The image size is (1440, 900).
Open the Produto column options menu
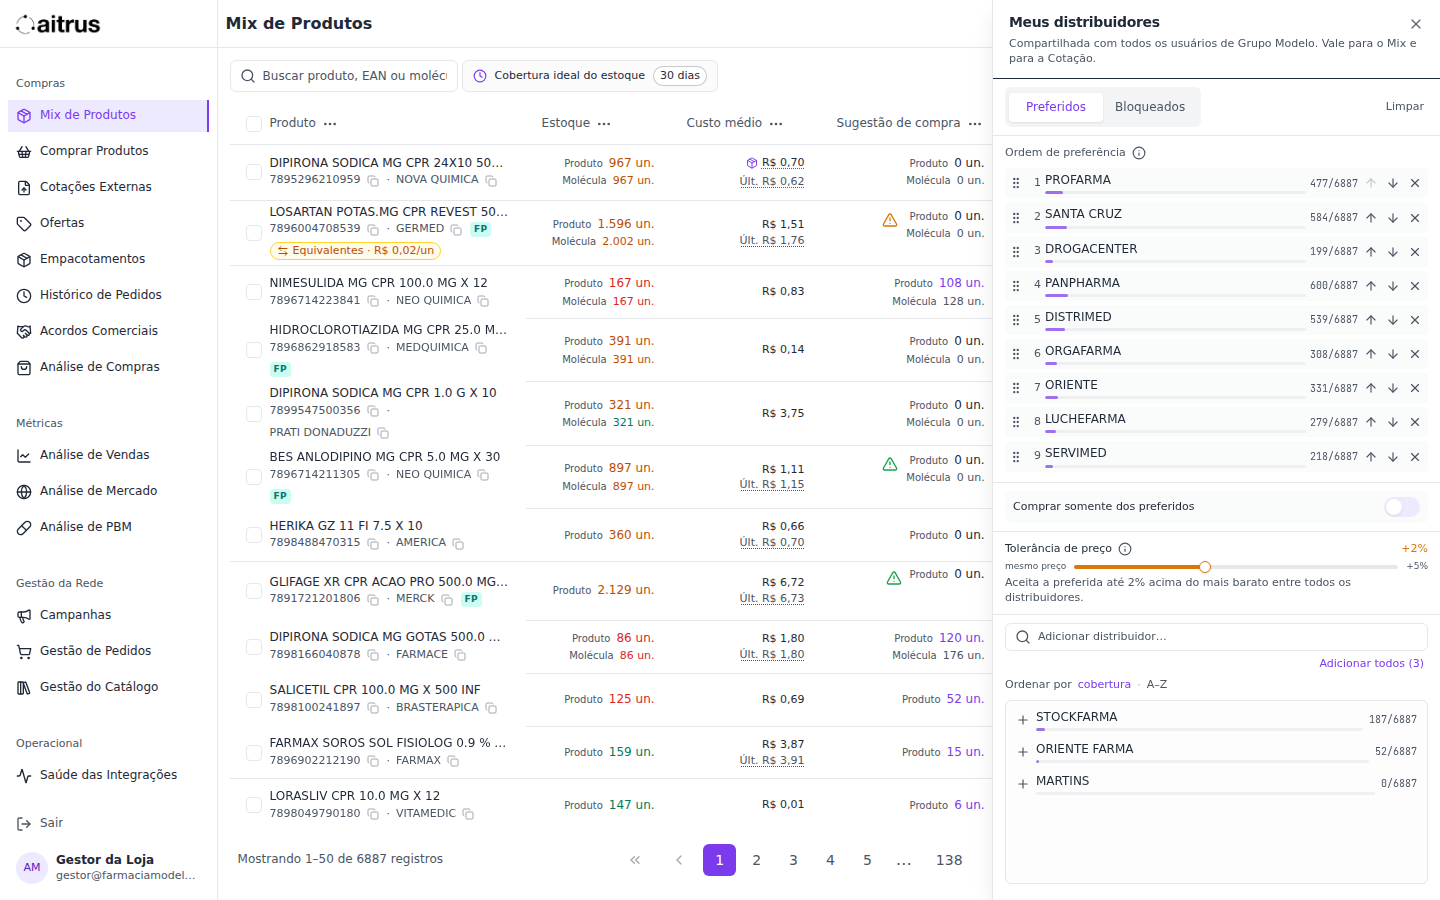pos(330,124)
